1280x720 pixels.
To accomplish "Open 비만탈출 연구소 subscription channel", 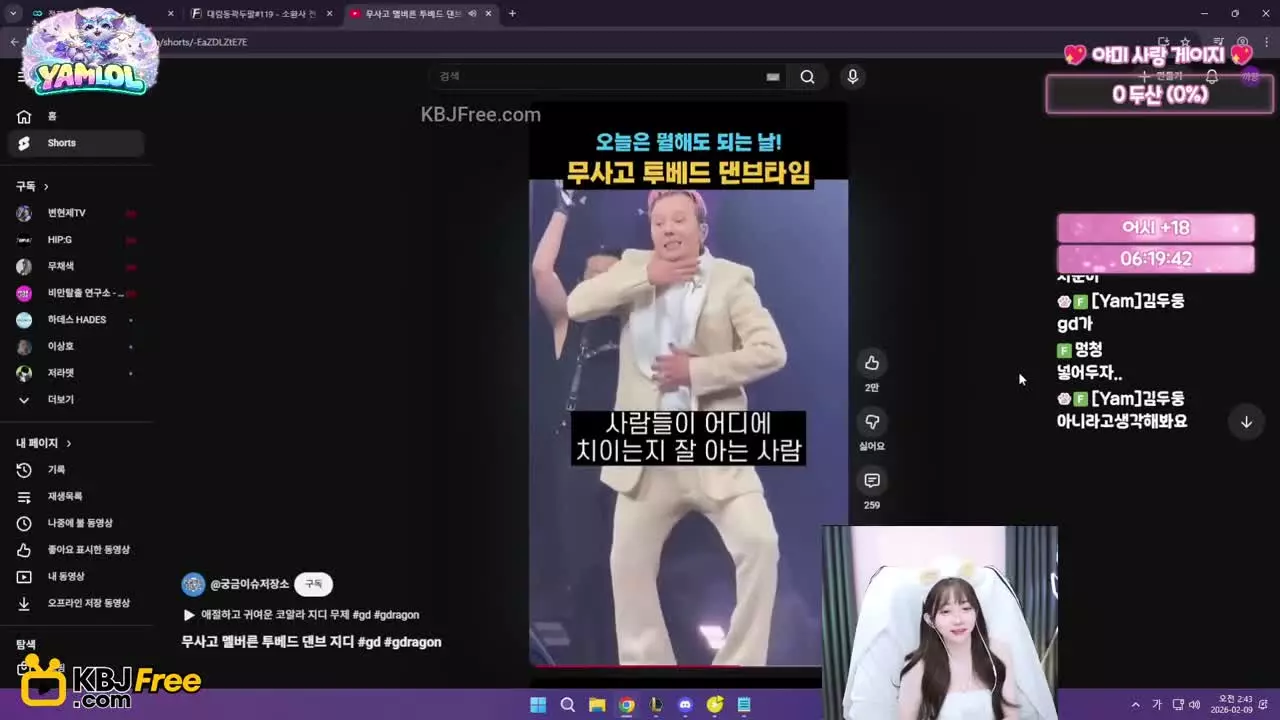I will tap(76, 293).
